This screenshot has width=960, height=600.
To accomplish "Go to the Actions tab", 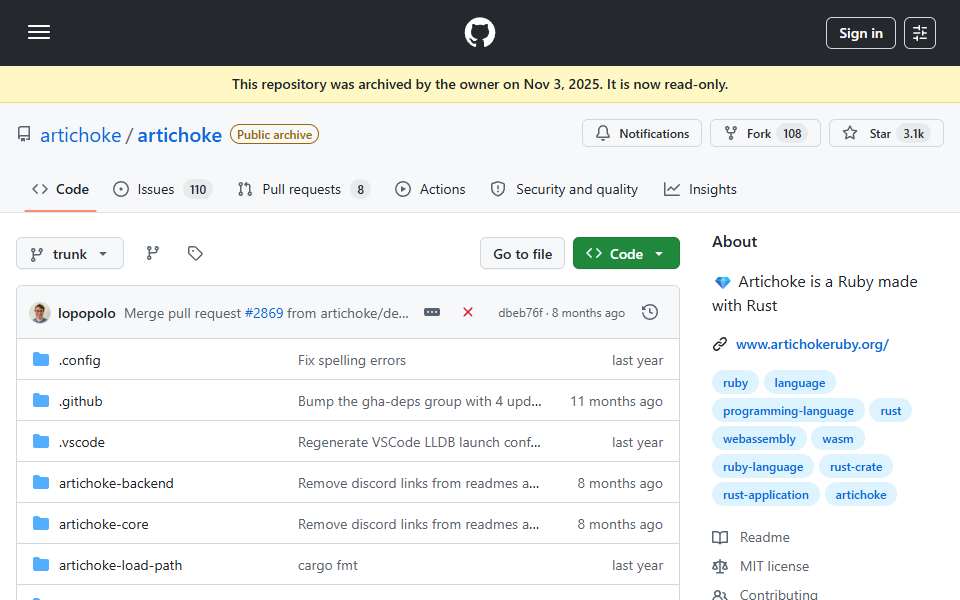I will coord(430,189).
